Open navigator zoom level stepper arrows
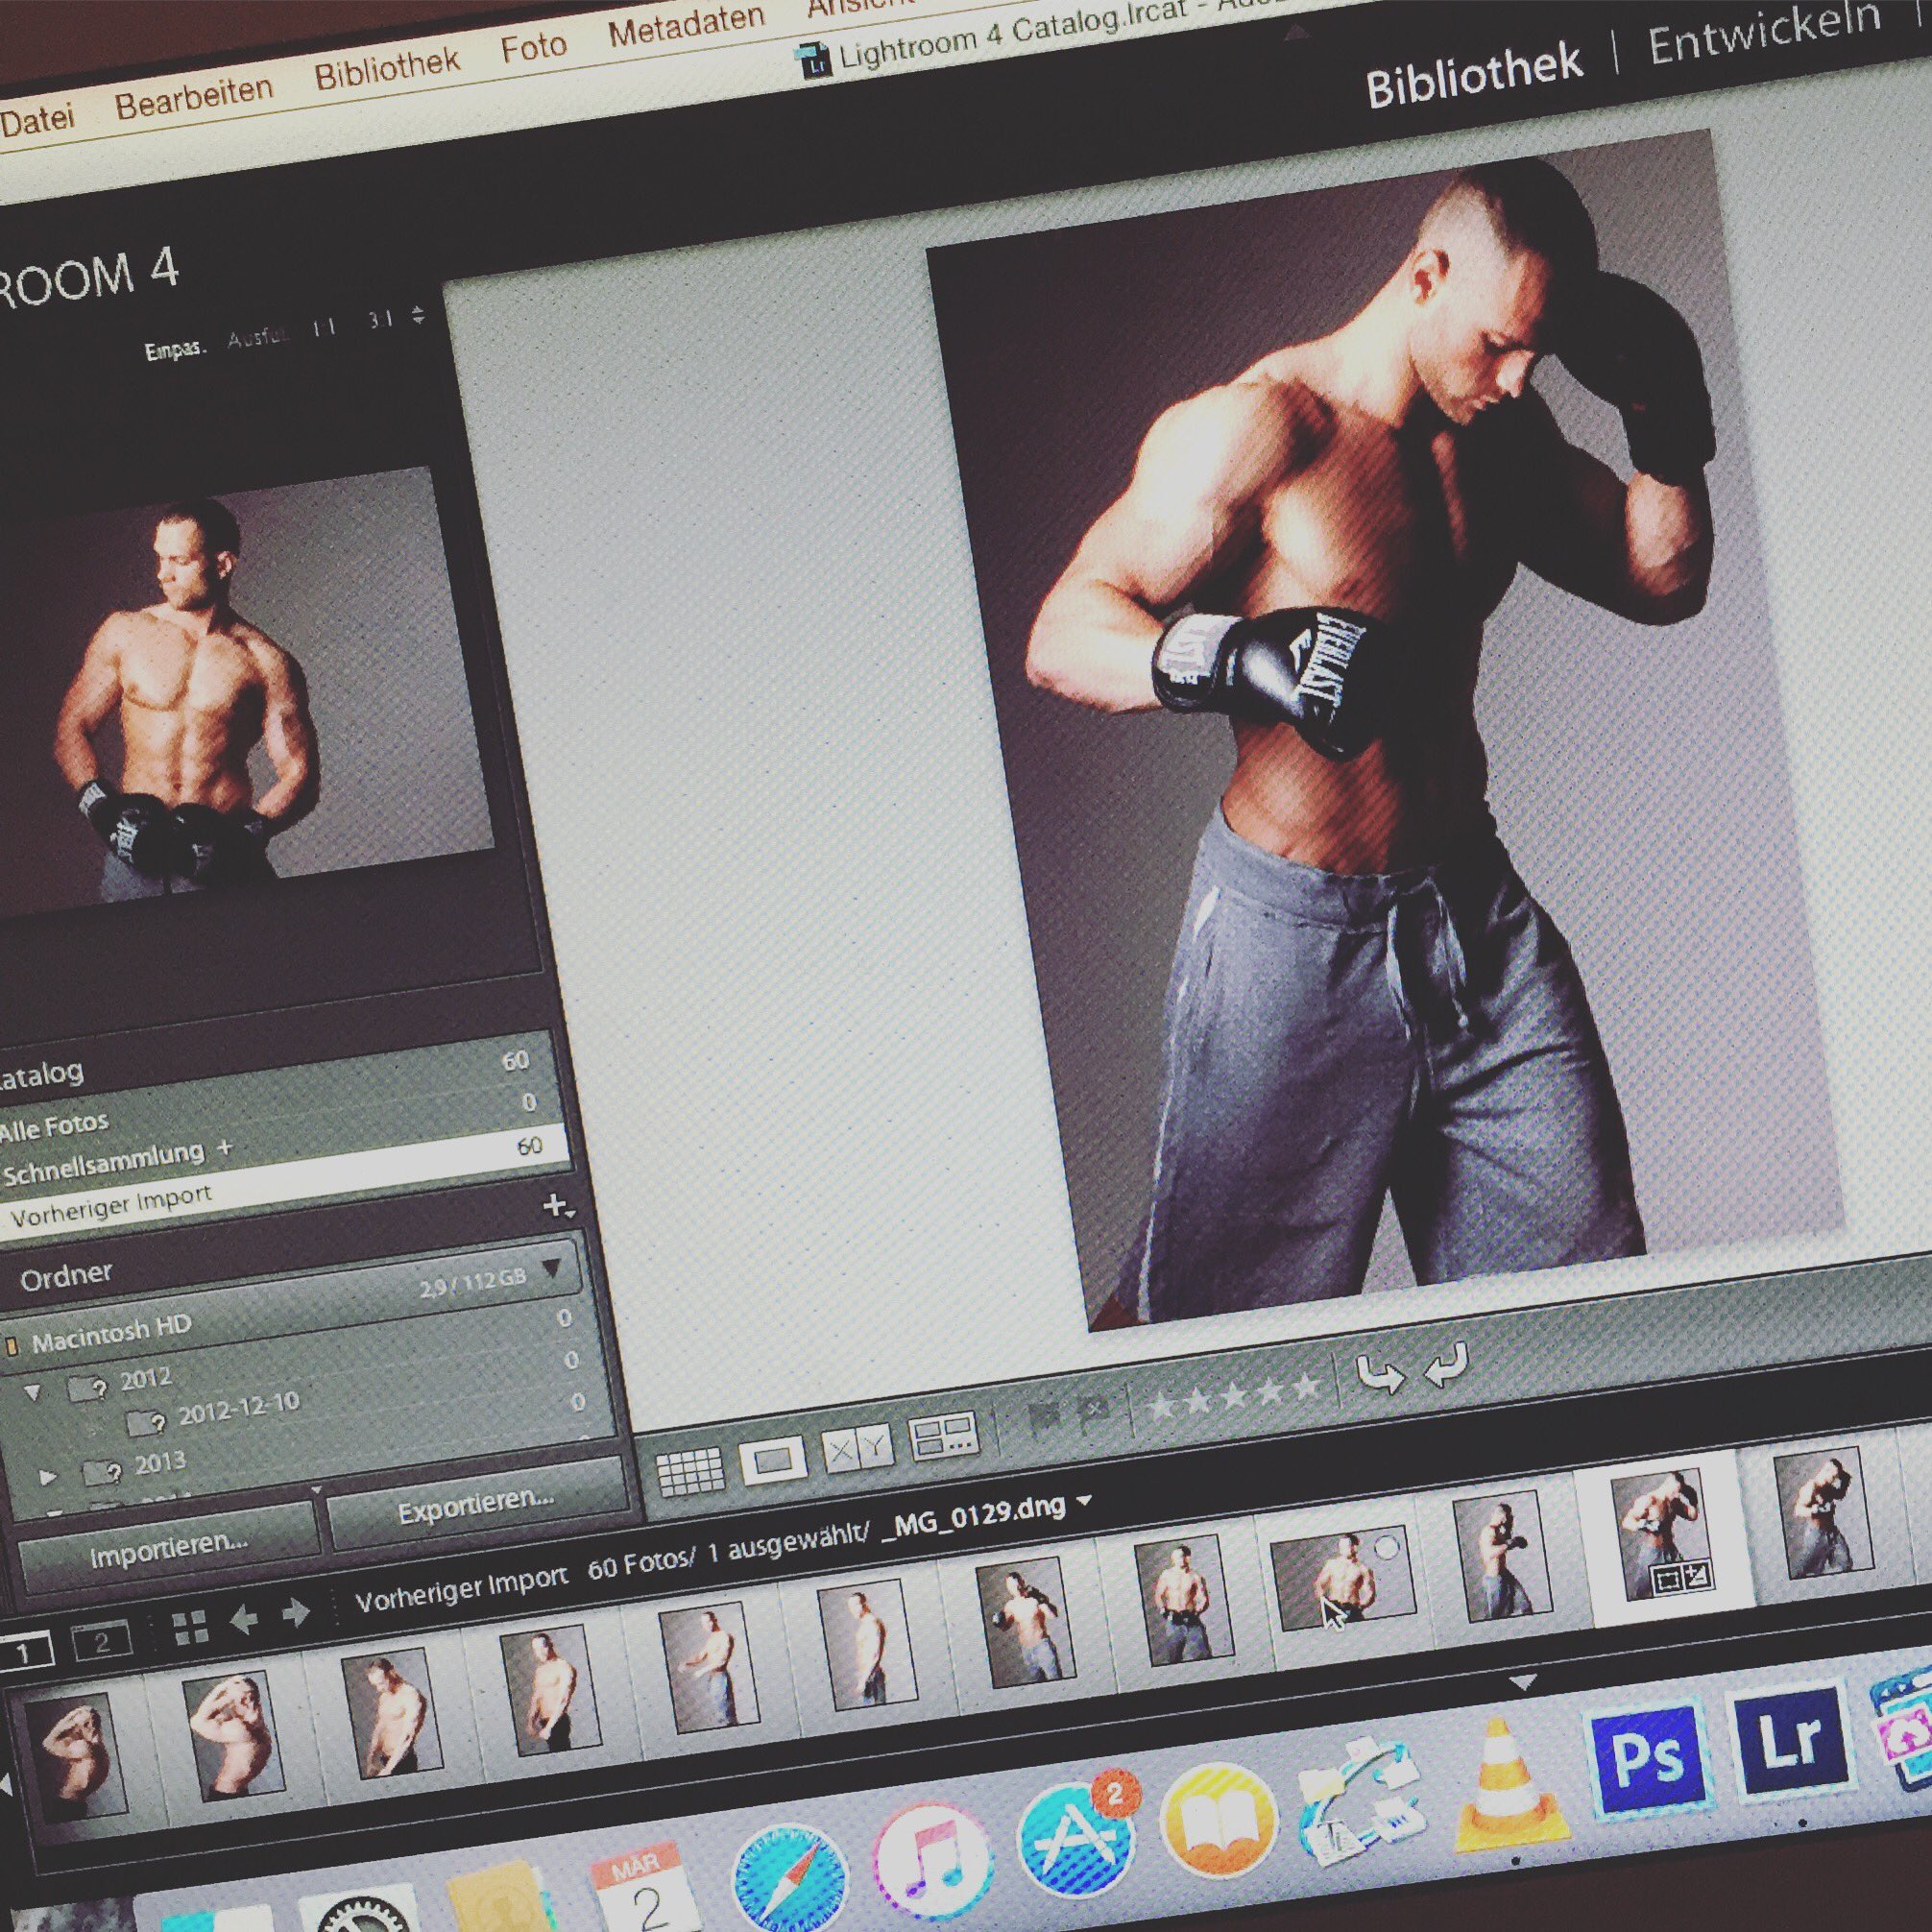 418,316
